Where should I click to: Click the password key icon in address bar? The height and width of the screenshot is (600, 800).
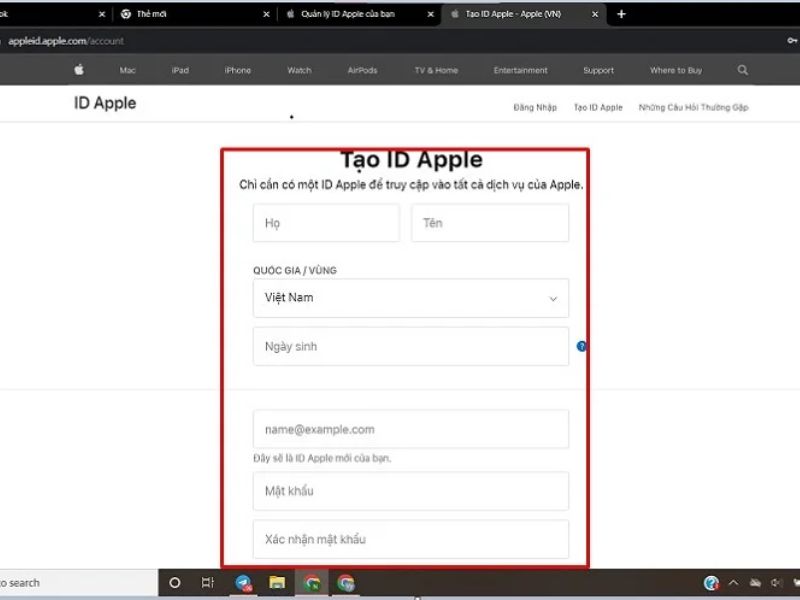point(792,41)
